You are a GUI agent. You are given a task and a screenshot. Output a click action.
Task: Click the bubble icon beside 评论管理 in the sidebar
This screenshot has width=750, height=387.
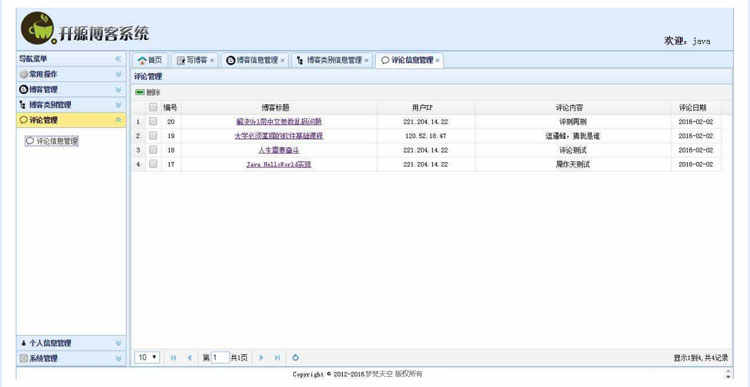pyautogui.click(x=23, y=120)
